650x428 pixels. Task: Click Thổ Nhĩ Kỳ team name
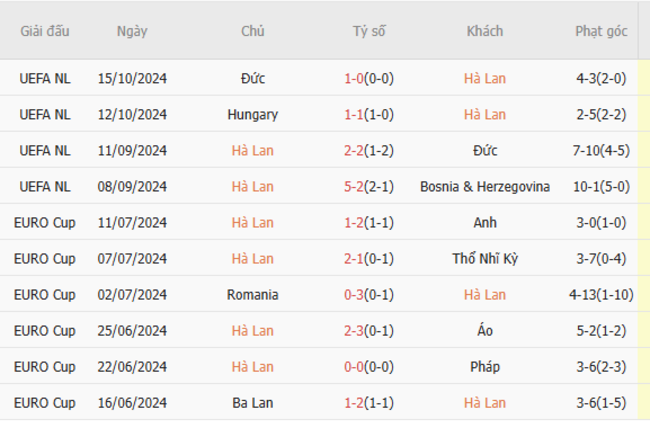485,259
